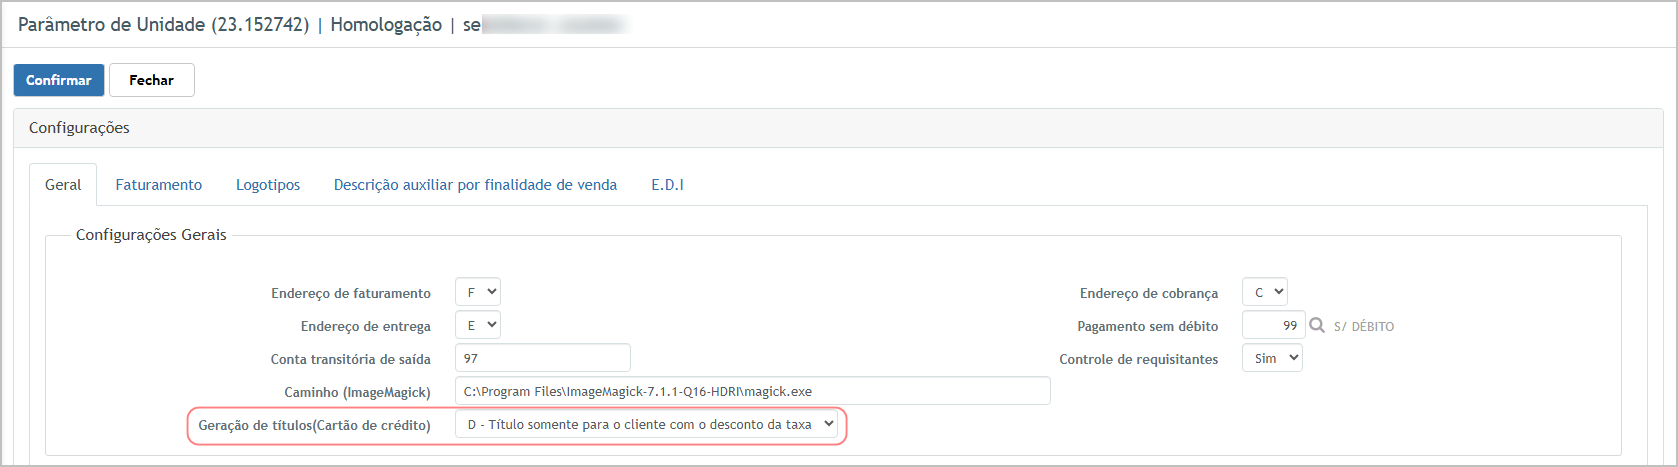The image size is (1678, 467).
Task: Click the Caminho (ImageMagick) label
Action: point(357,392)
